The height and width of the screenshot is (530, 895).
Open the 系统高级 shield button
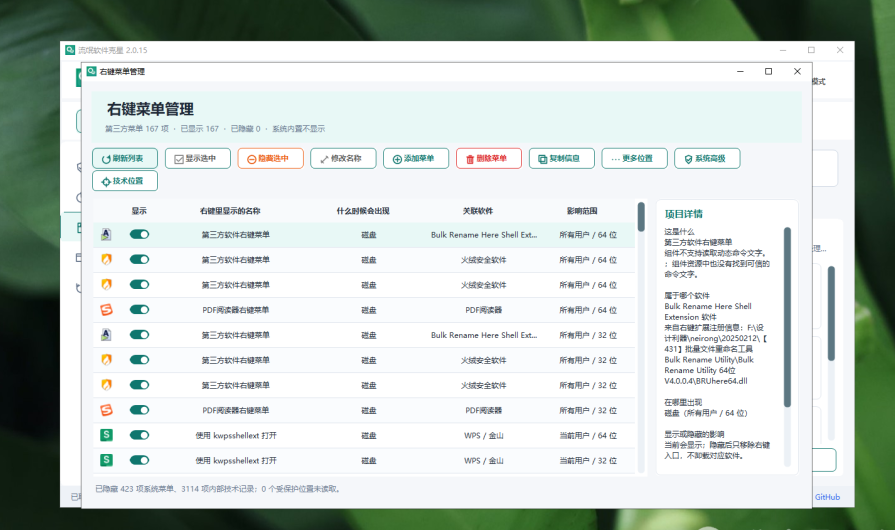point(707,159)
